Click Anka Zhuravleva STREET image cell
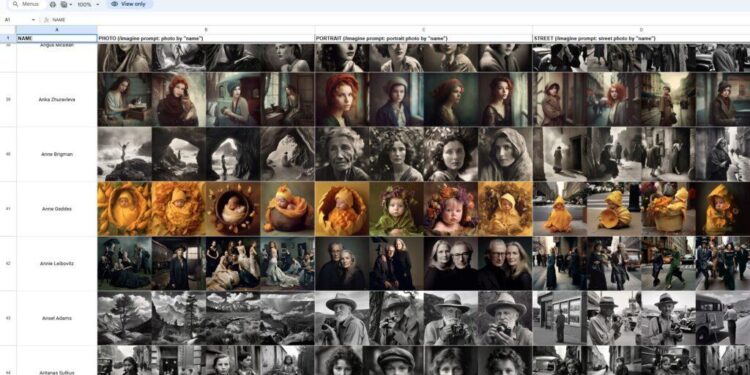Screen dimensions: 750x375 tap(641, 99)
